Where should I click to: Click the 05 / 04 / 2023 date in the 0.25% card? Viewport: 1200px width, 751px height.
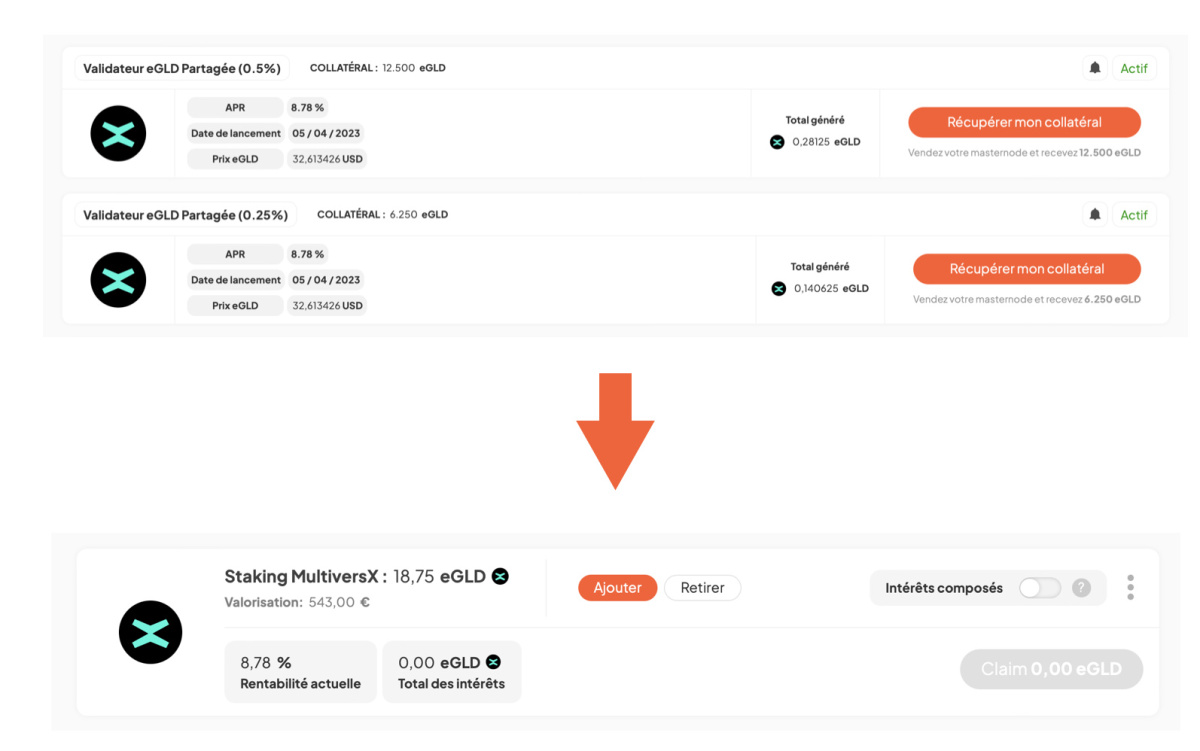326,280
